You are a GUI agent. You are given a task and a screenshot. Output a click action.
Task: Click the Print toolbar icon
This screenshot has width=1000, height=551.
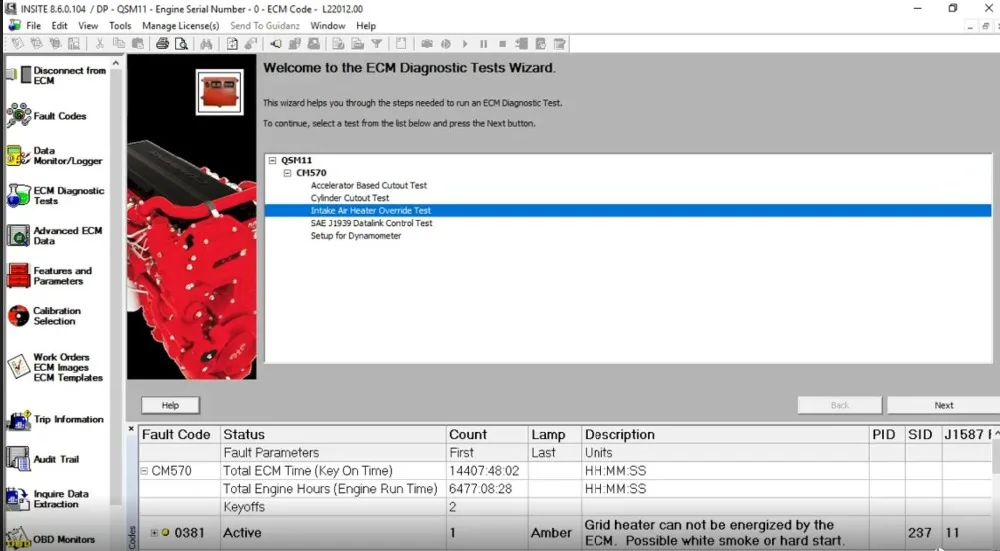point(162,44)
